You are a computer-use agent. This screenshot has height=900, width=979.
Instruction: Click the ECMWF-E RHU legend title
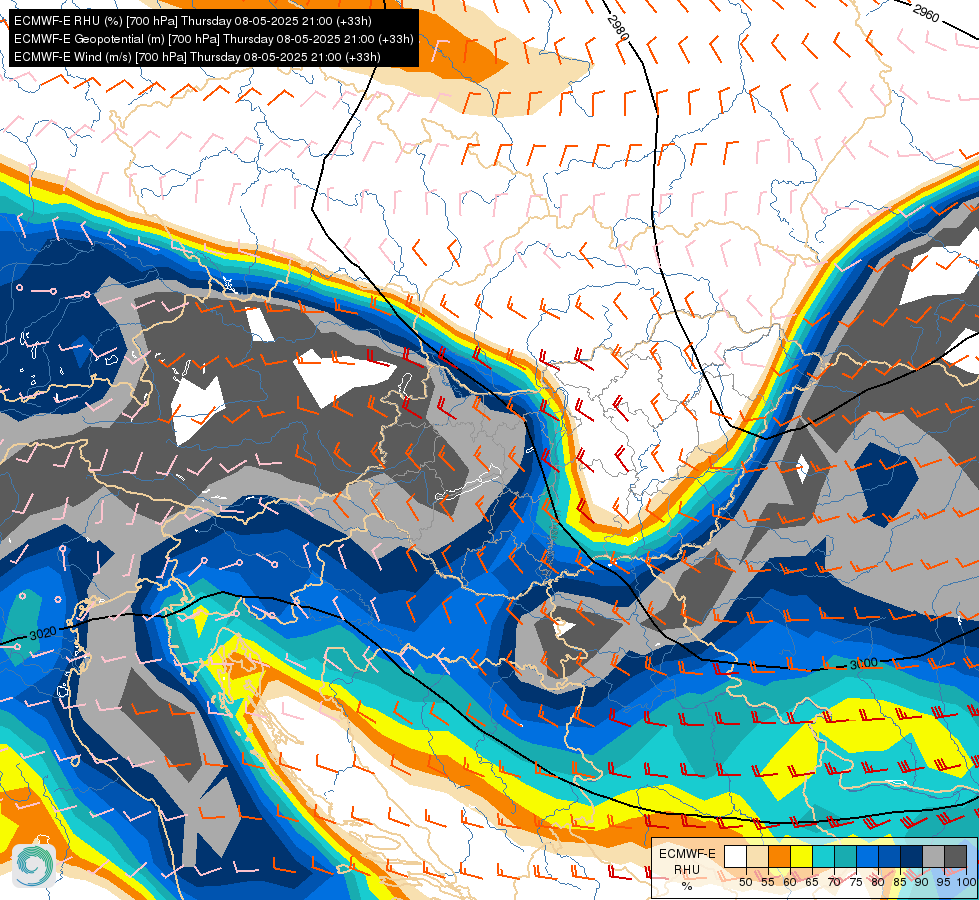(x=687, y=861)
